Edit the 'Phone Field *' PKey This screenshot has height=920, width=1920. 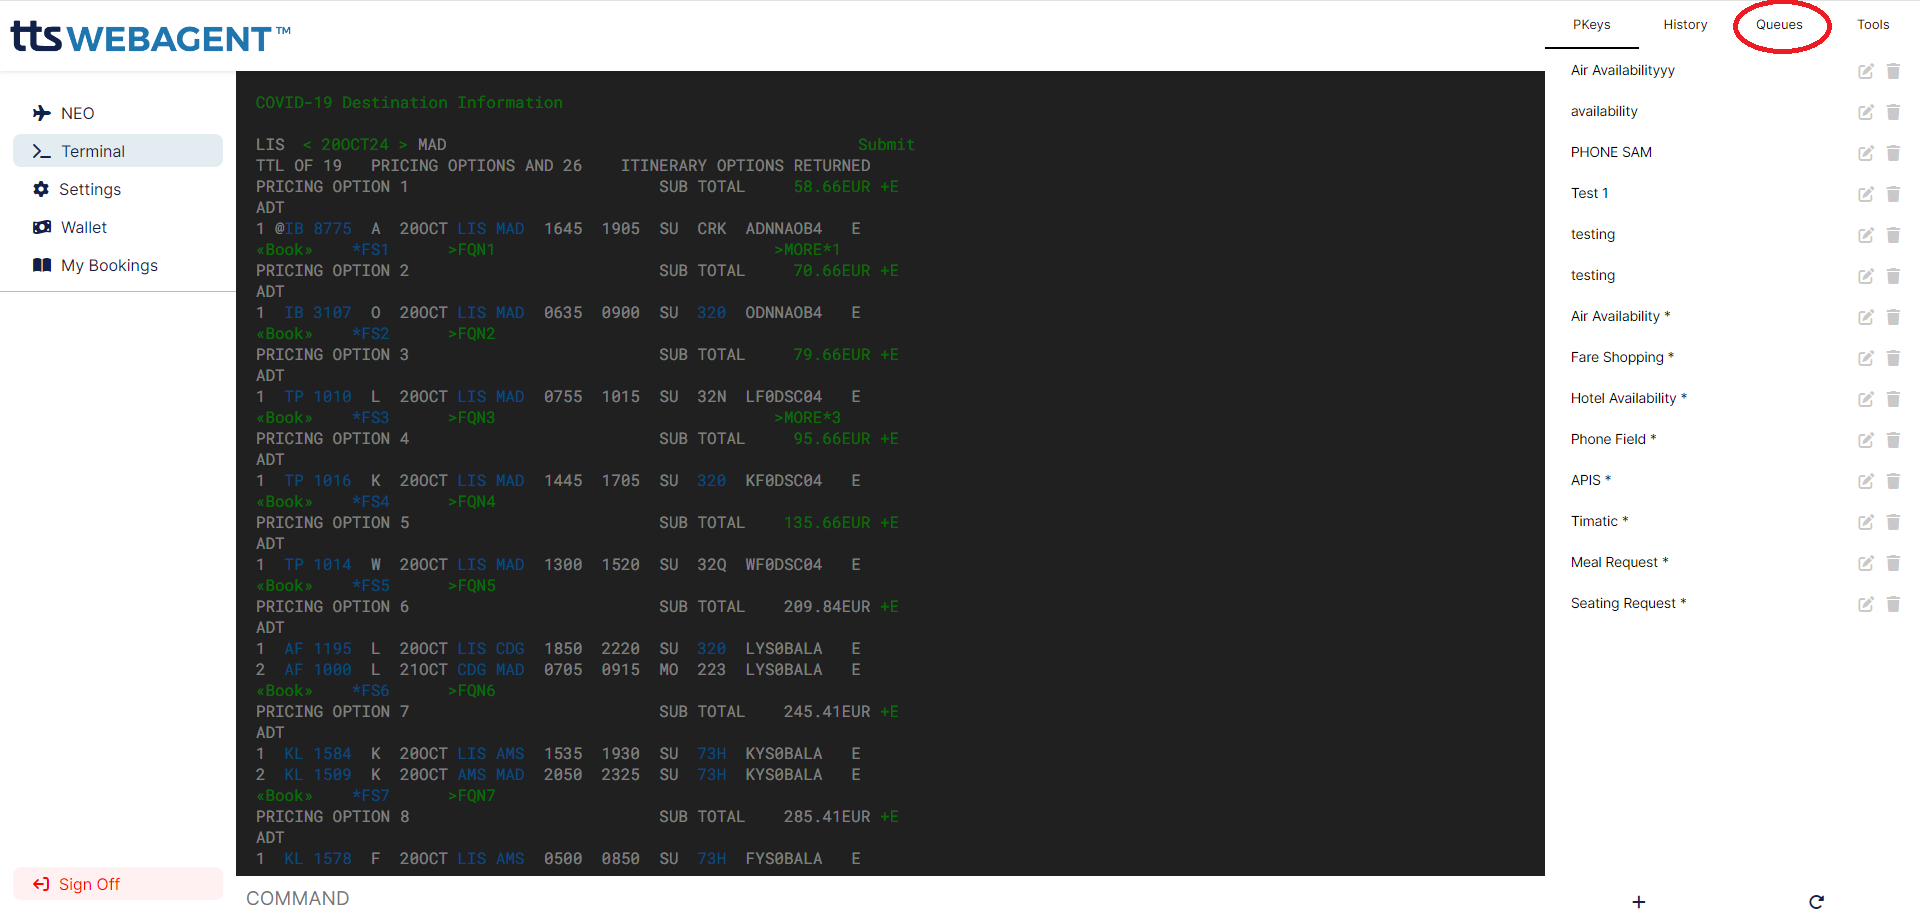[x=1865, y=440]
